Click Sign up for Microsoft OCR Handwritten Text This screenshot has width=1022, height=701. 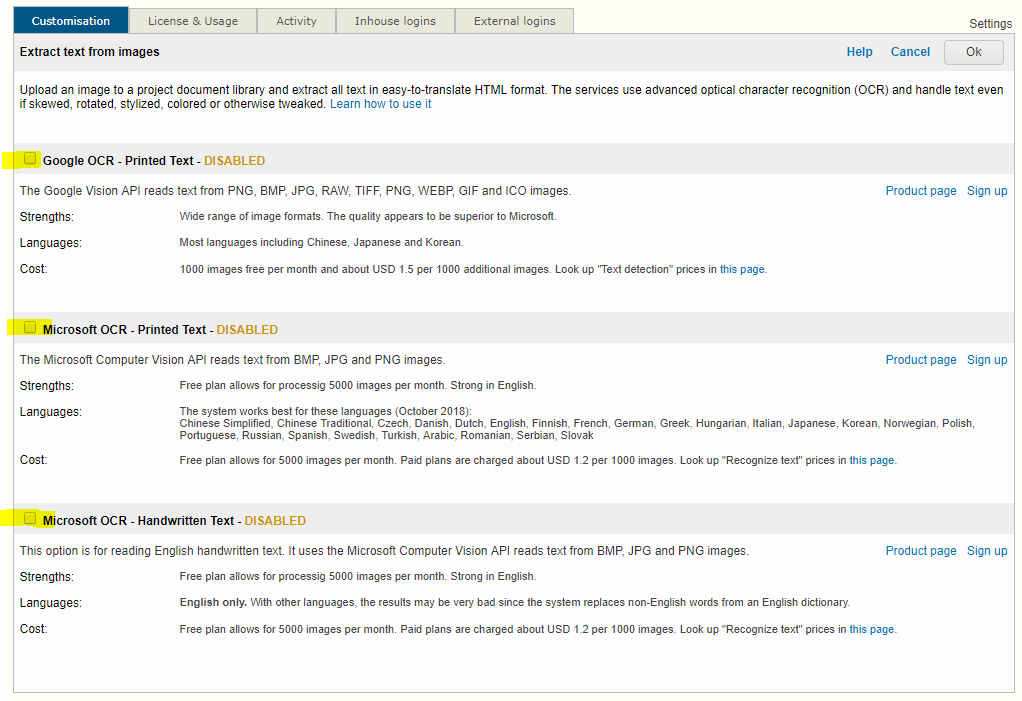coord(987,551)
